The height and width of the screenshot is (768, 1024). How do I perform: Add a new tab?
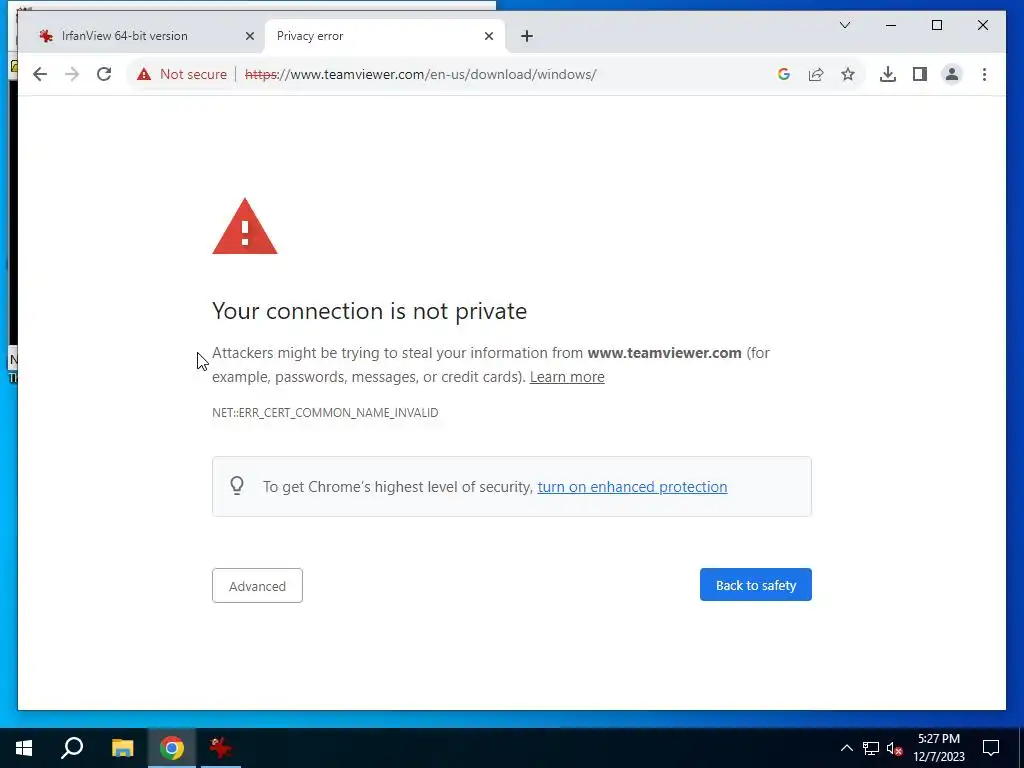527,37
